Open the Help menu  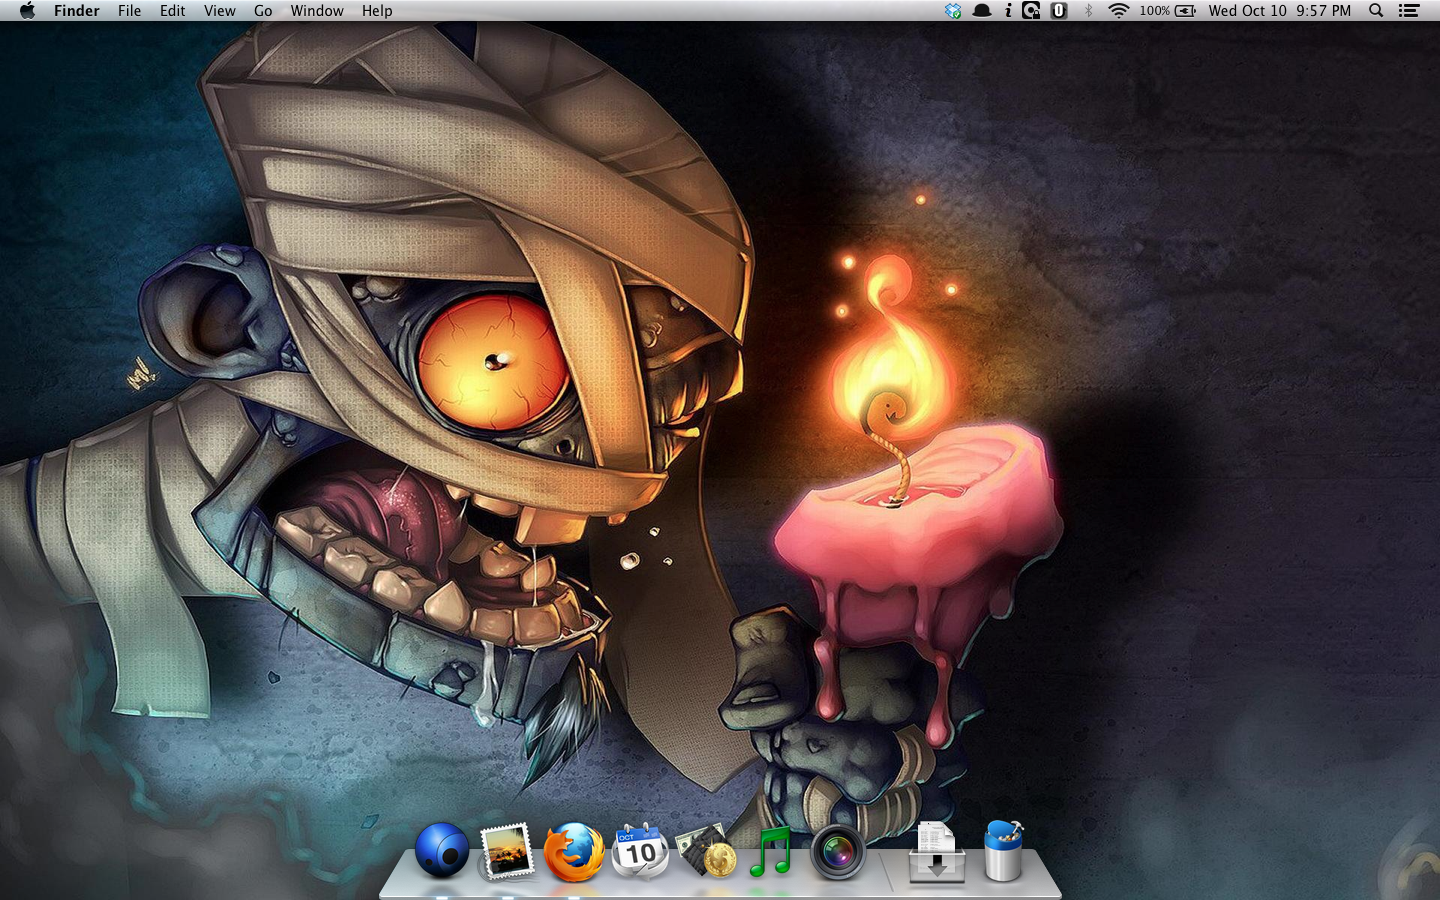pos(377,10)
